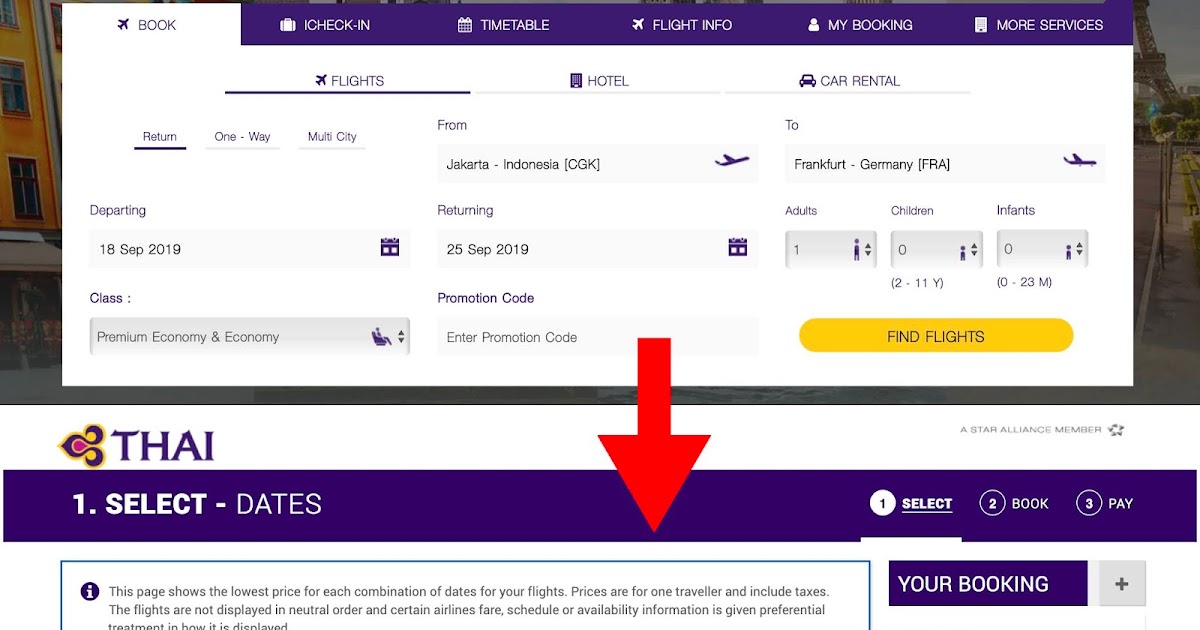The width and height of the screenshot is (1200, 630).
Task: Click the returning date calendar icon
Action: pos(738,247)
